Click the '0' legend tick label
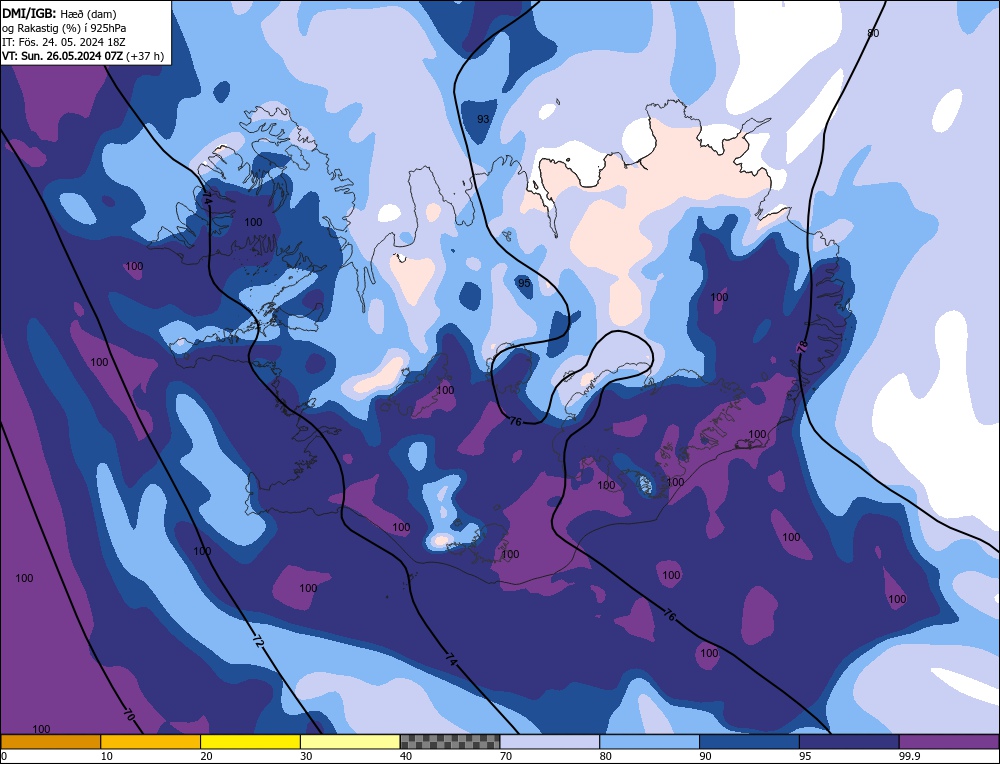This screenshot has width=1000, height=764. point(4,756)
